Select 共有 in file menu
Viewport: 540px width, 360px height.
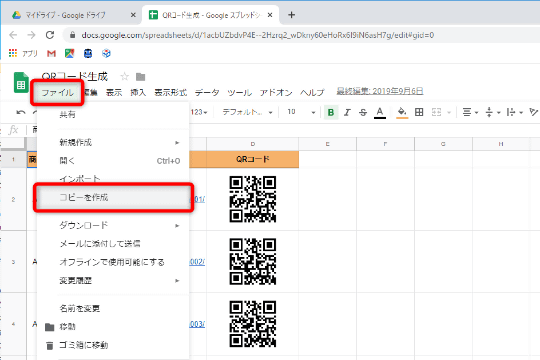click(113, 115)
